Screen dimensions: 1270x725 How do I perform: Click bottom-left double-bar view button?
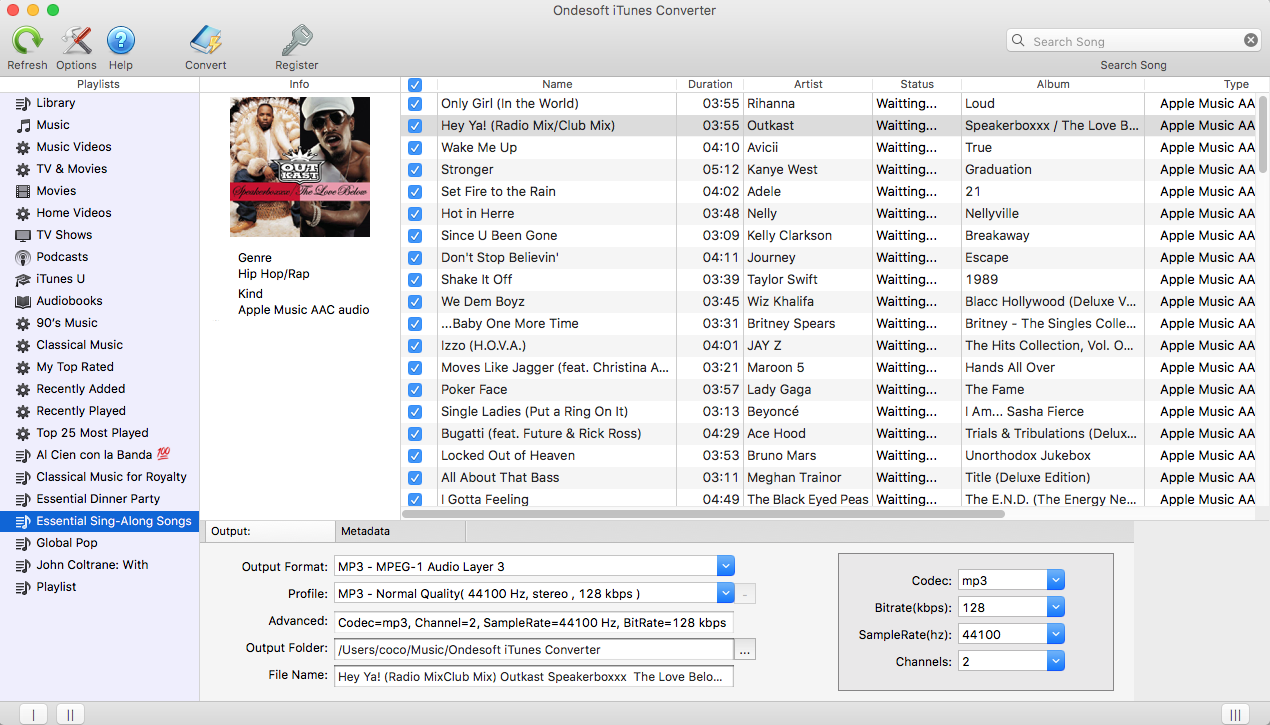coord(70,714)
